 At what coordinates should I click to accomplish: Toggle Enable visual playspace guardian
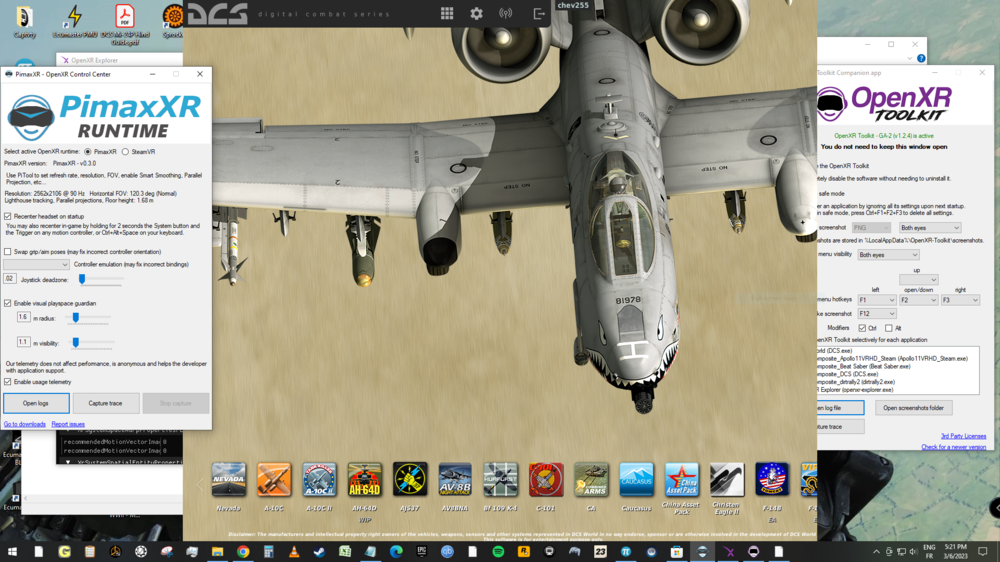pyautogui.click(x=8, y=304)
